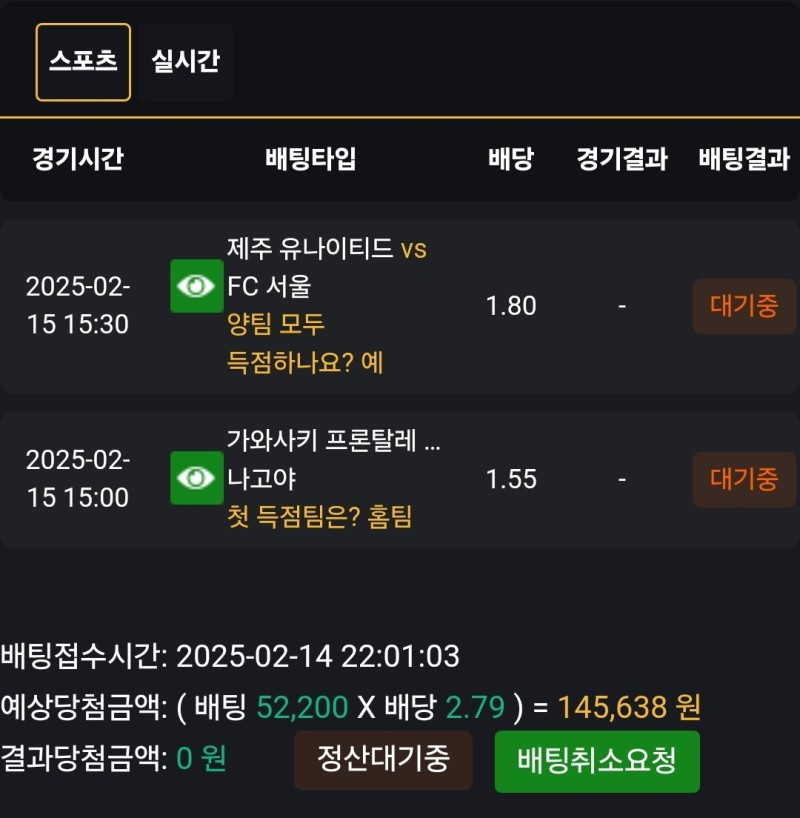Click 대기중 badge for the 1.80 odds bet
800x818 pixels.
[744, 306]
